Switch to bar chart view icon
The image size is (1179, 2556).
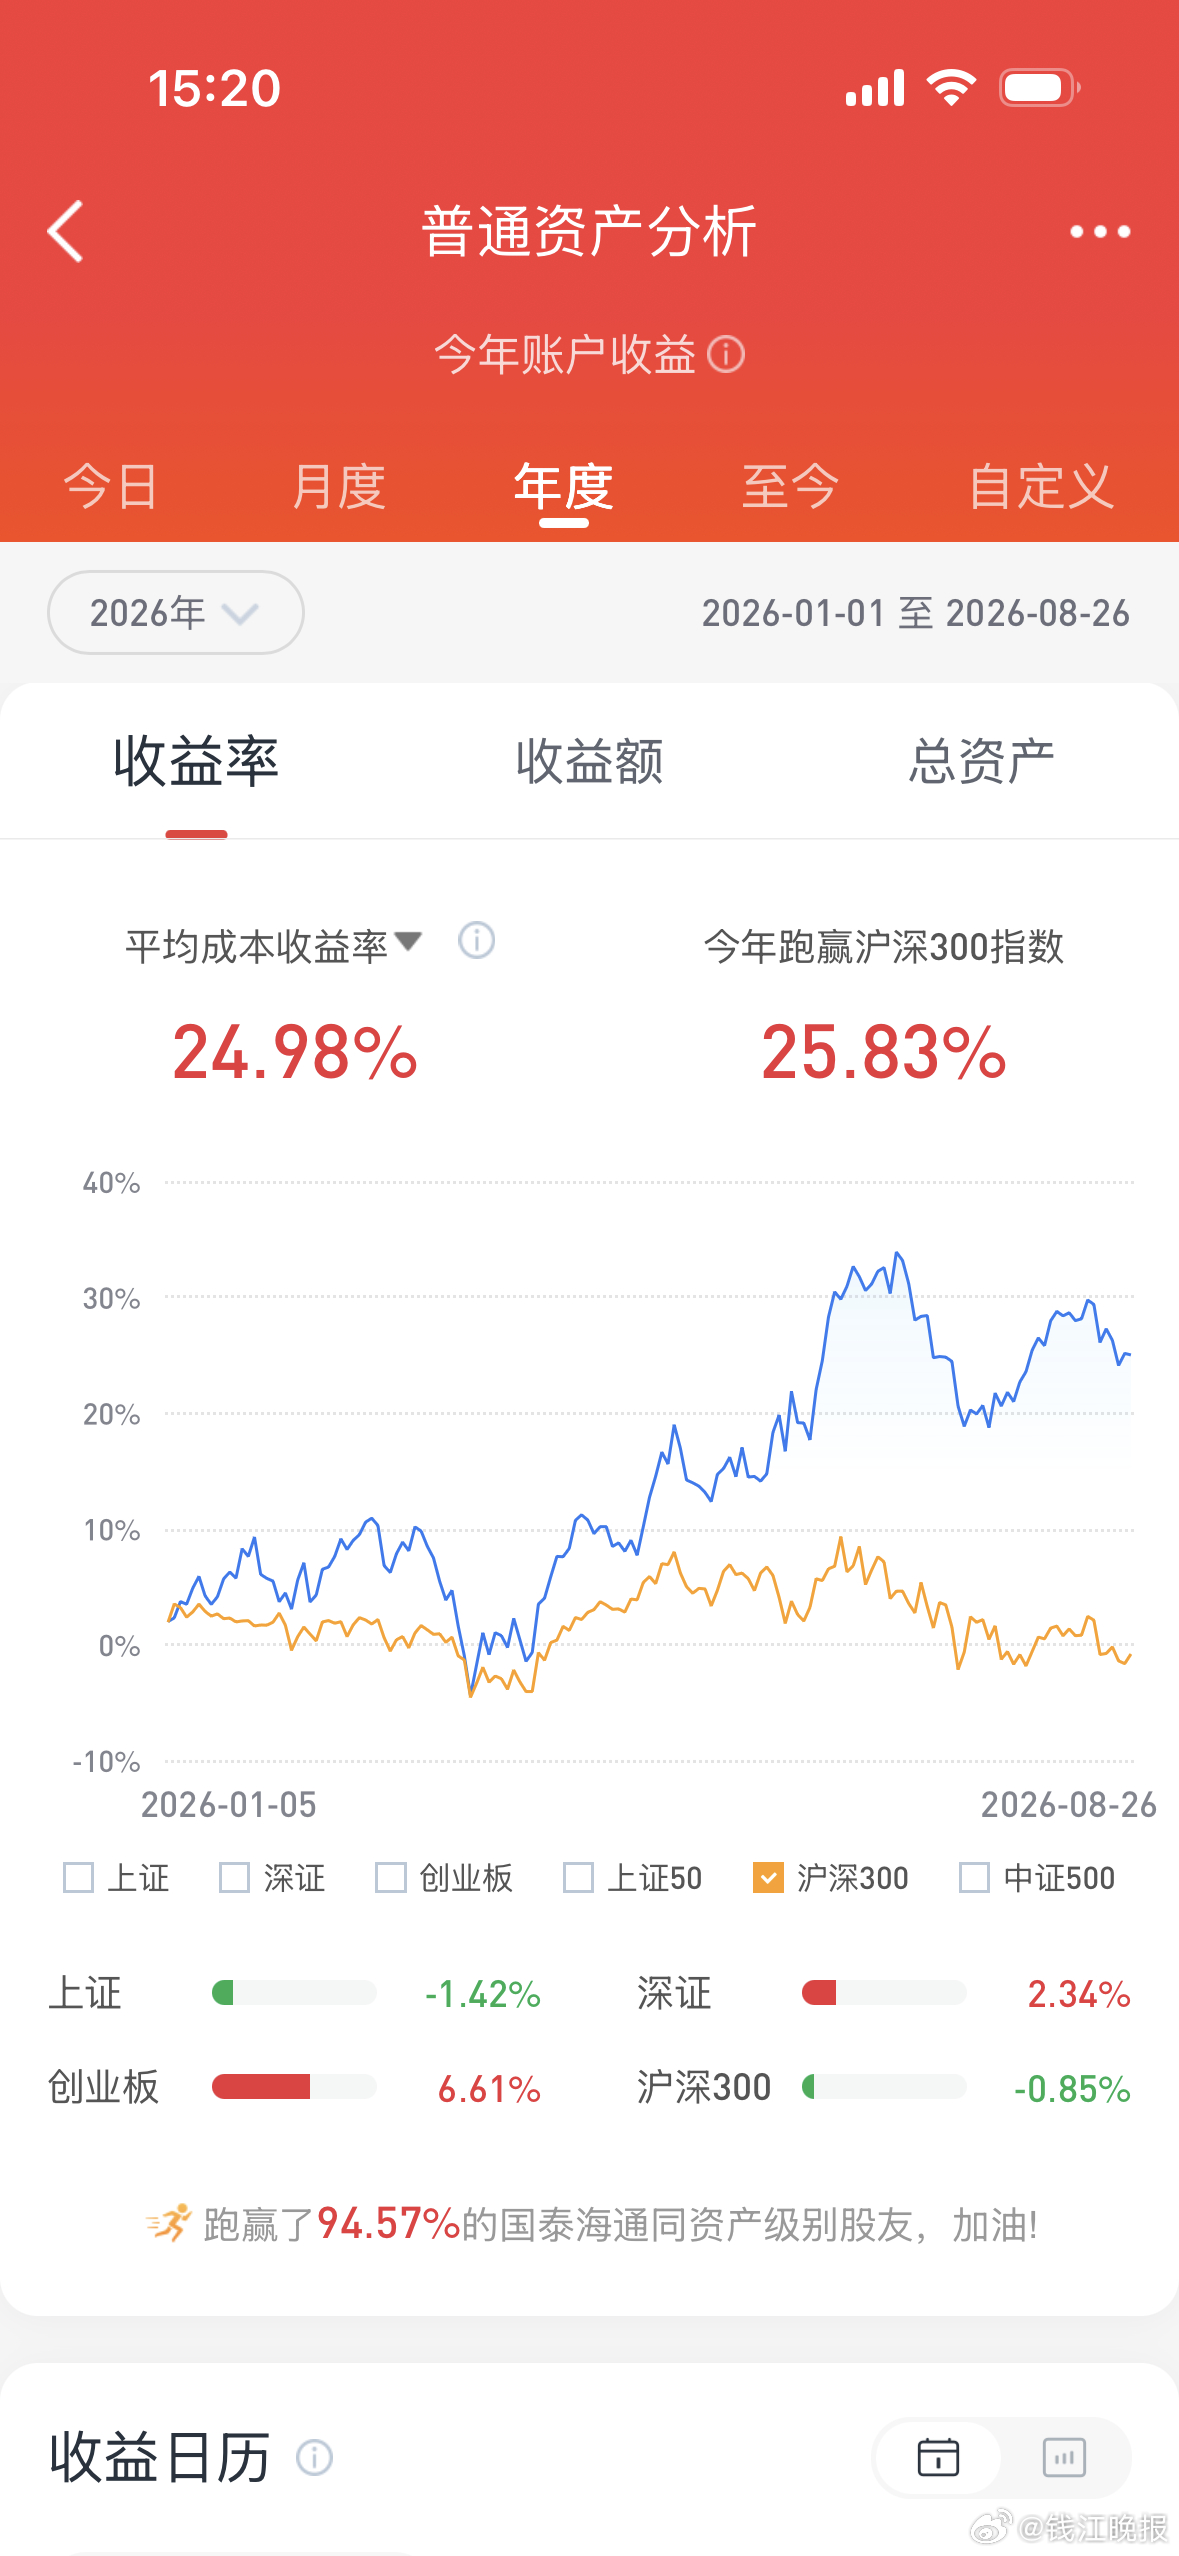[1064, 2457]
